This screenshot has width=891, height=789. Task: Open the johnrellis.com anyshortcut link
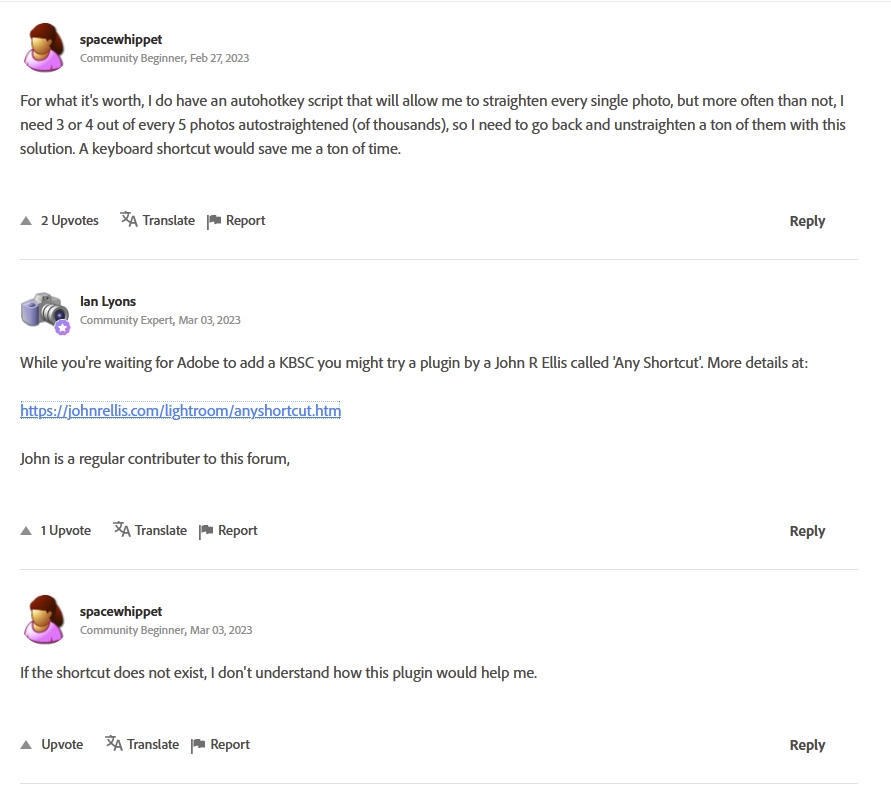tap(180, 410)
